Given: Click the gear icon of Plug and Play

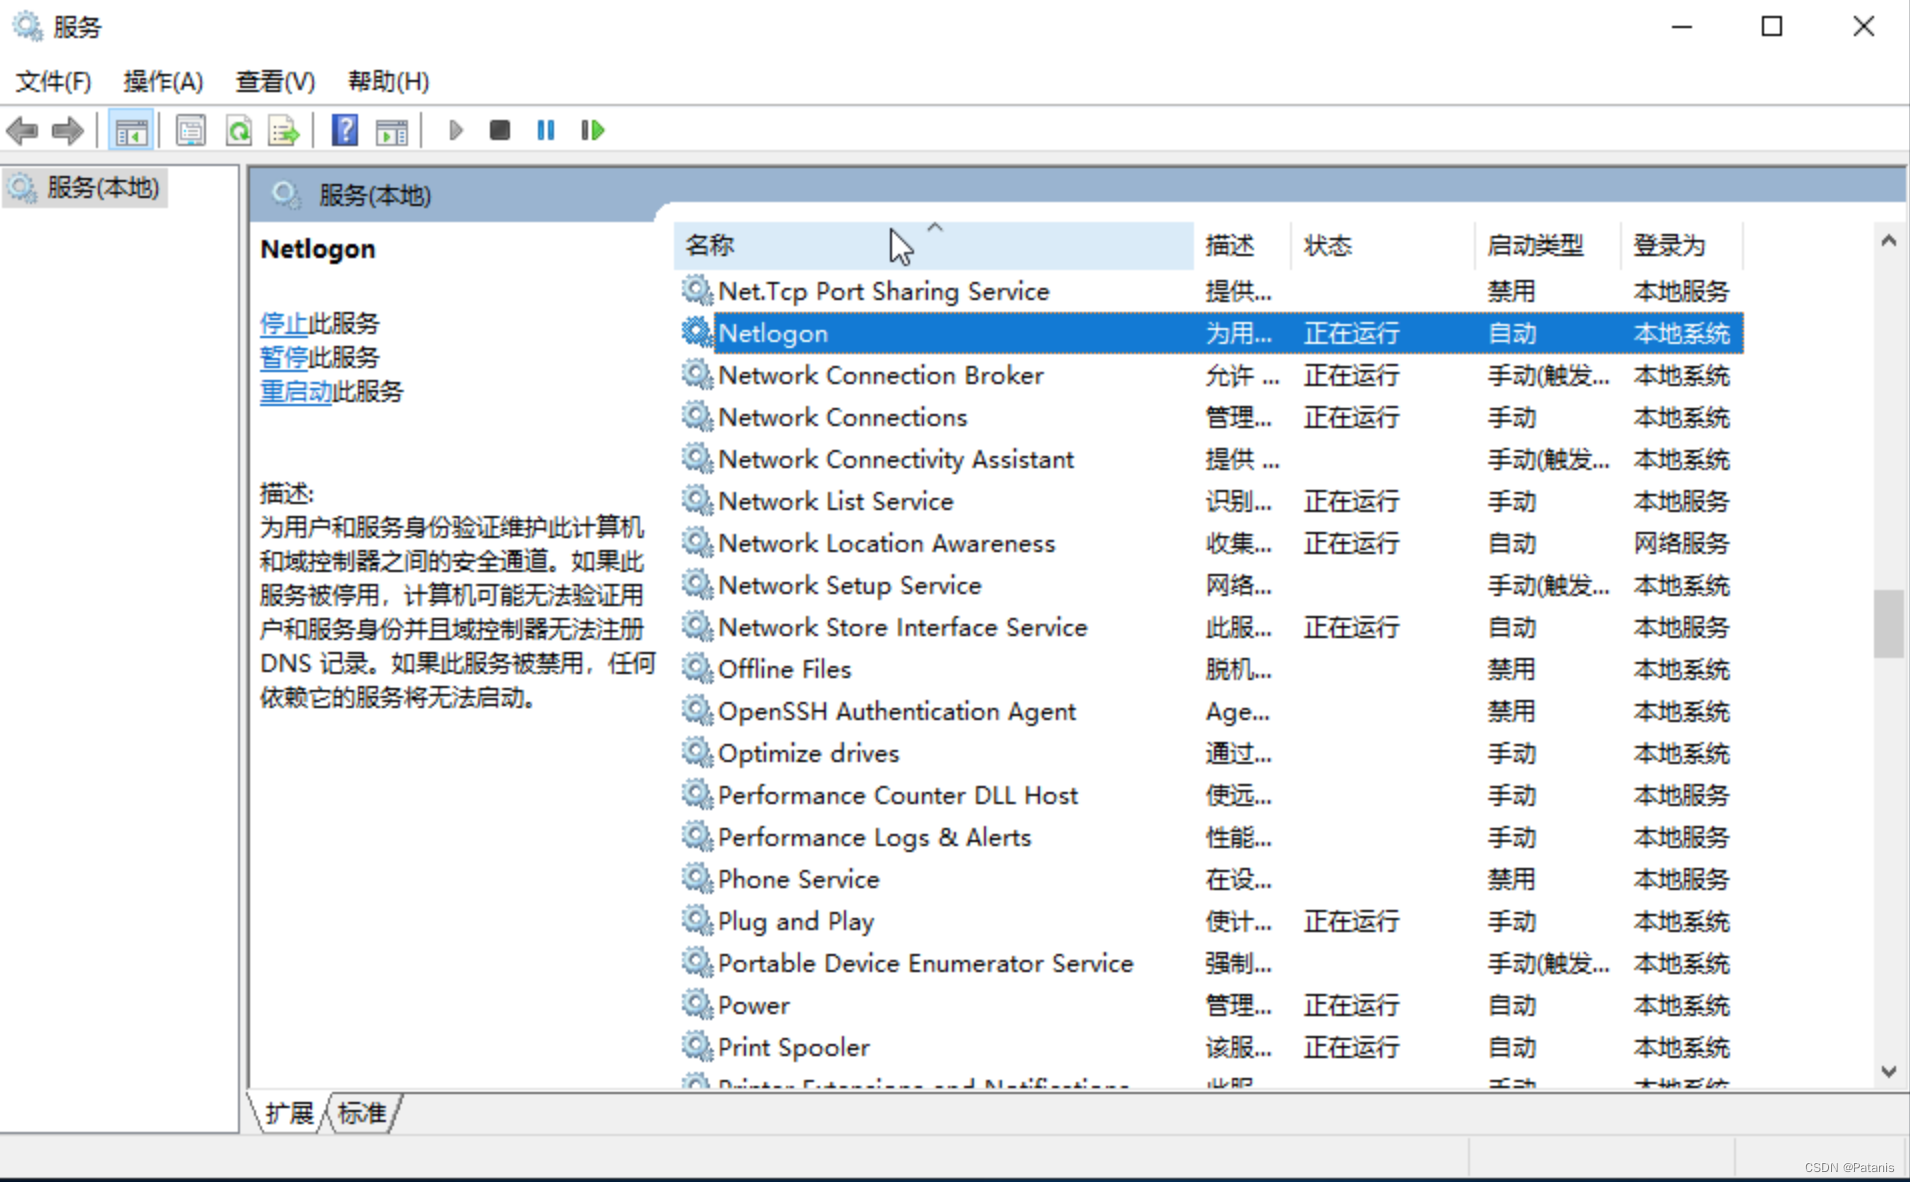Looking at the screenshot, I should tap(696, 920).
